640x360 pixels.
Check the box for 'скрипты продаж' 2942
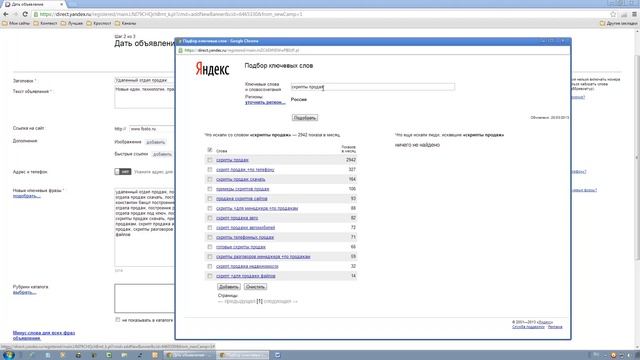coord(210,160)
